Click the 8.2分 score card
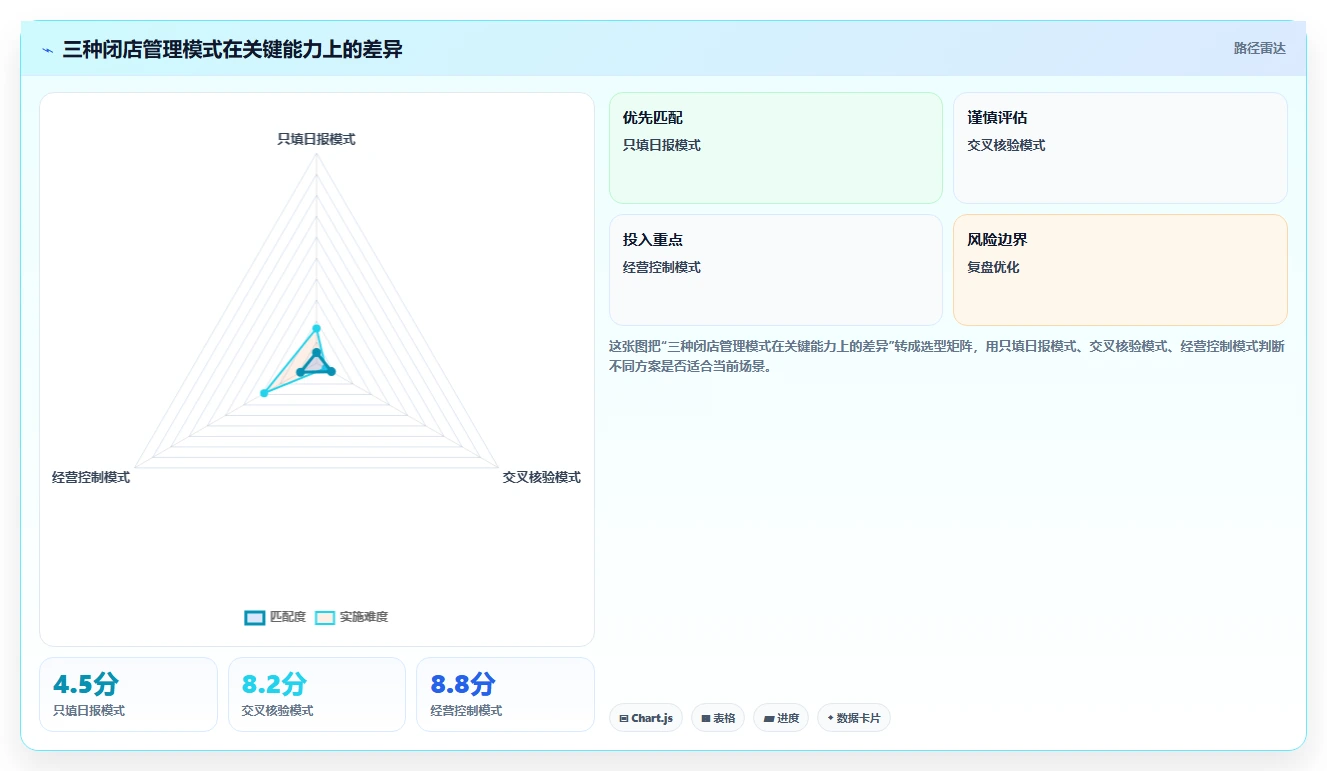The height and width of the screenshot is (771, 1327). pos(317,694)
